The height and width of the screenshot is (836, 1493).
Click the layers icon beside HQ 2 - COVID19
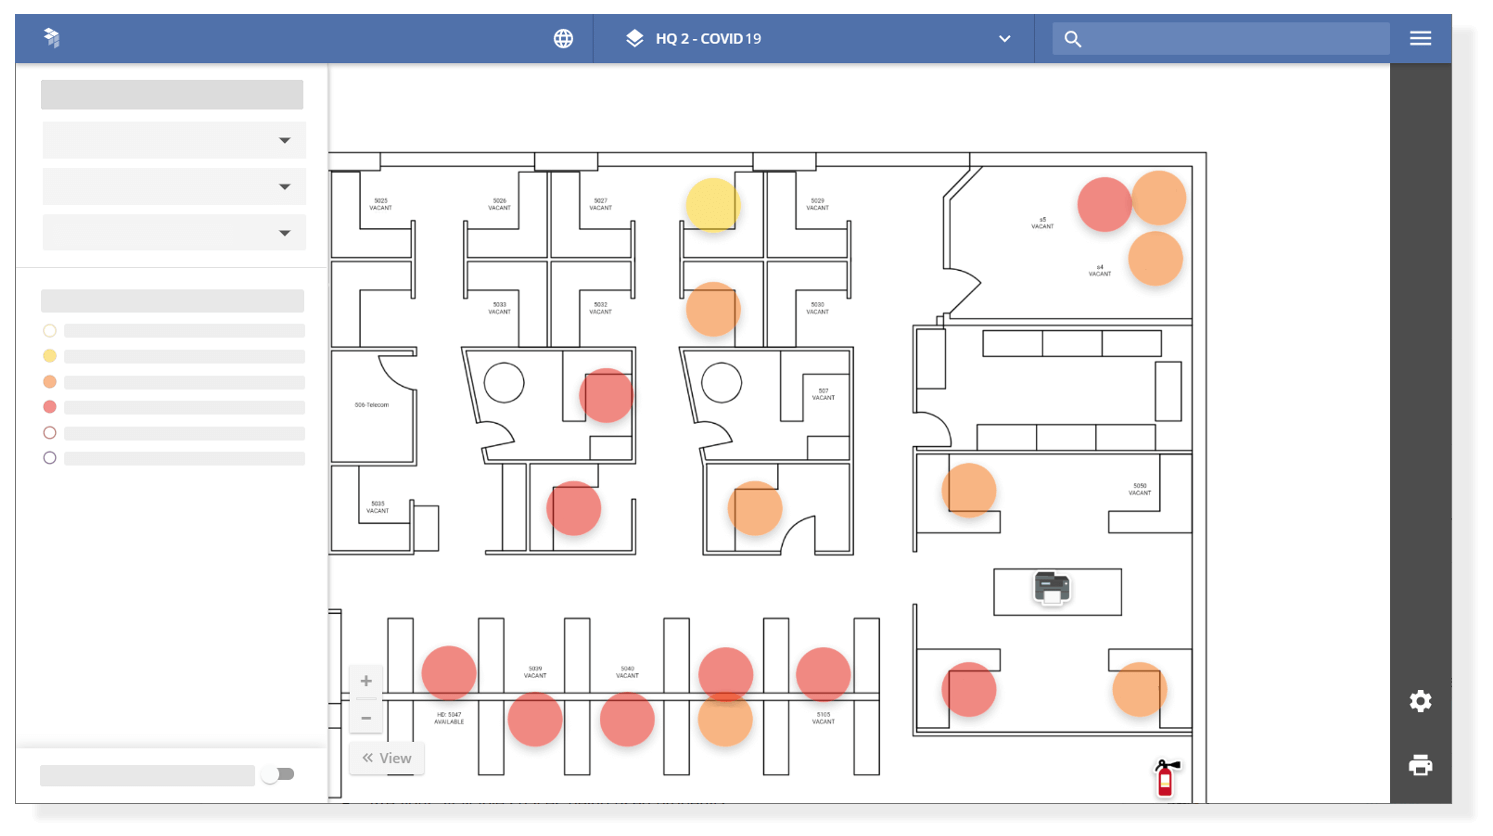(635, 39)
